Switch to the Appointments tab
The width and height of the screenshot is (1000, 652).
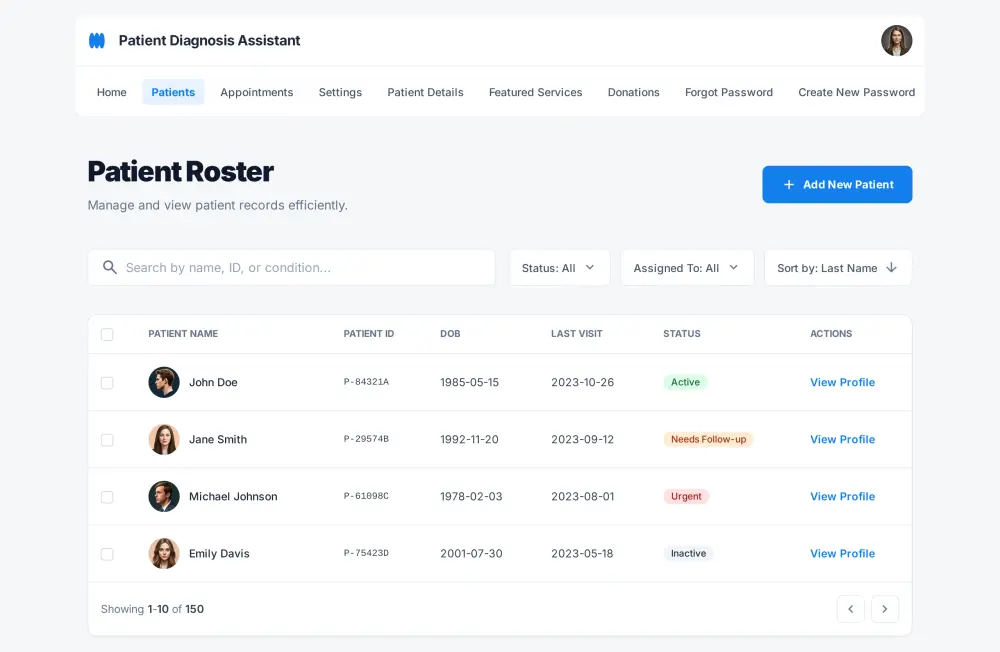point(257,92)
